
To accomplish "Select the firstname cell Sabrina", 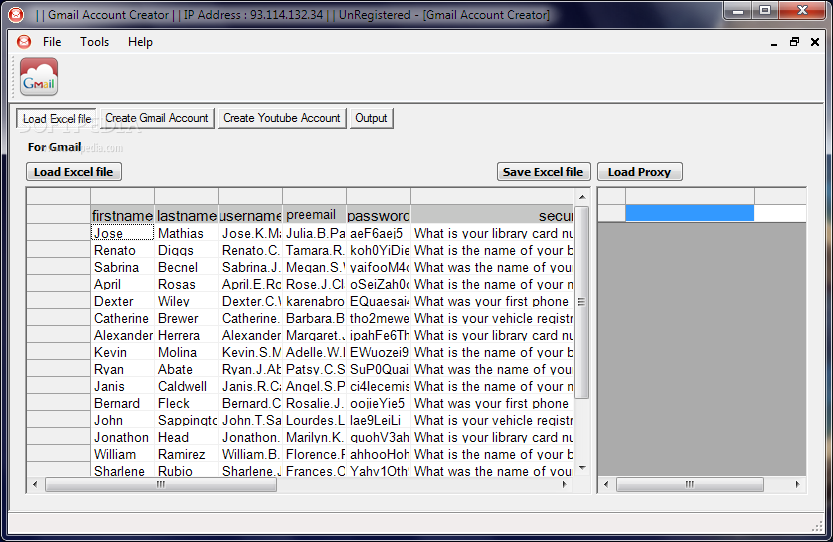I will [x=122, y=267].
